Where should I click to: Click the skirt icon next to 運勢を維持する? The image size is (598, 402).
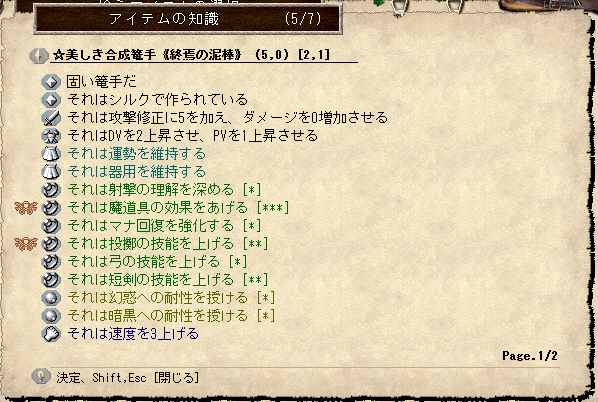click(x=51, y=154)
